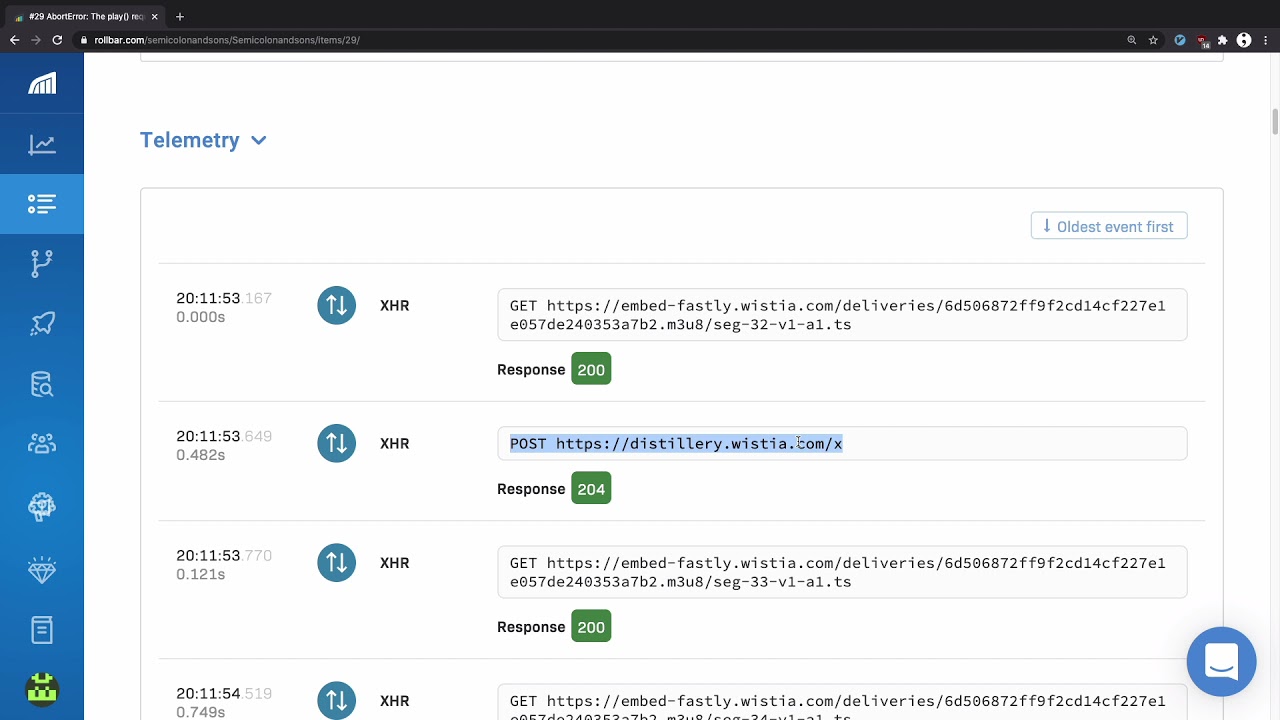Open the Chrome extensions puzzle icon
Viewport: 1280px width, 720px height.
click(1222, 40)
